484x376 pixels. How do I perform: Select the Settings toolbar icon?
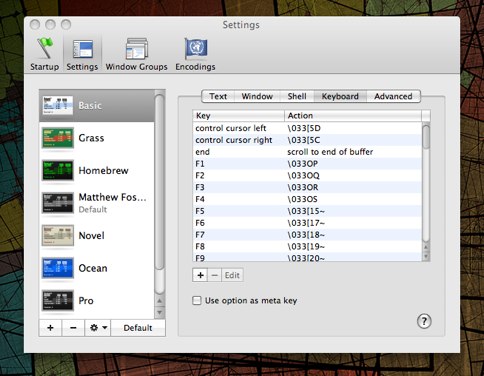[82, 54]
